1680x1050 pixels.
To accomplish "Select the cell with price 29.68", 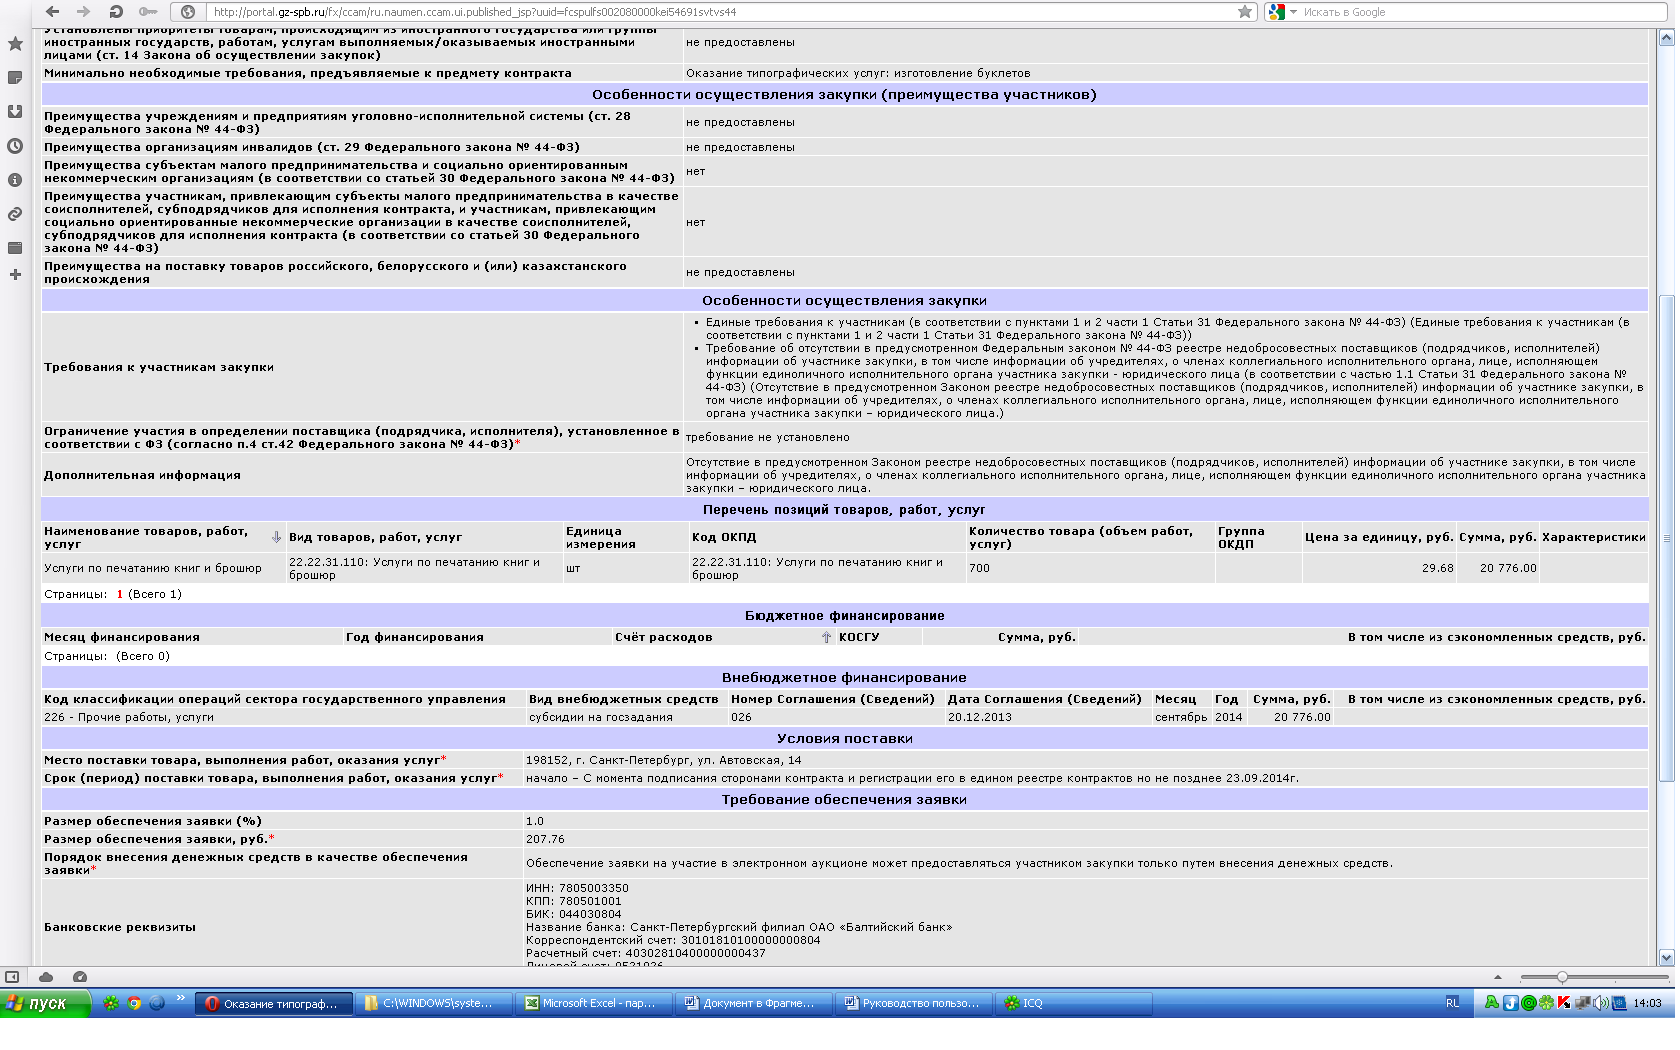I will click(1378, 568).
